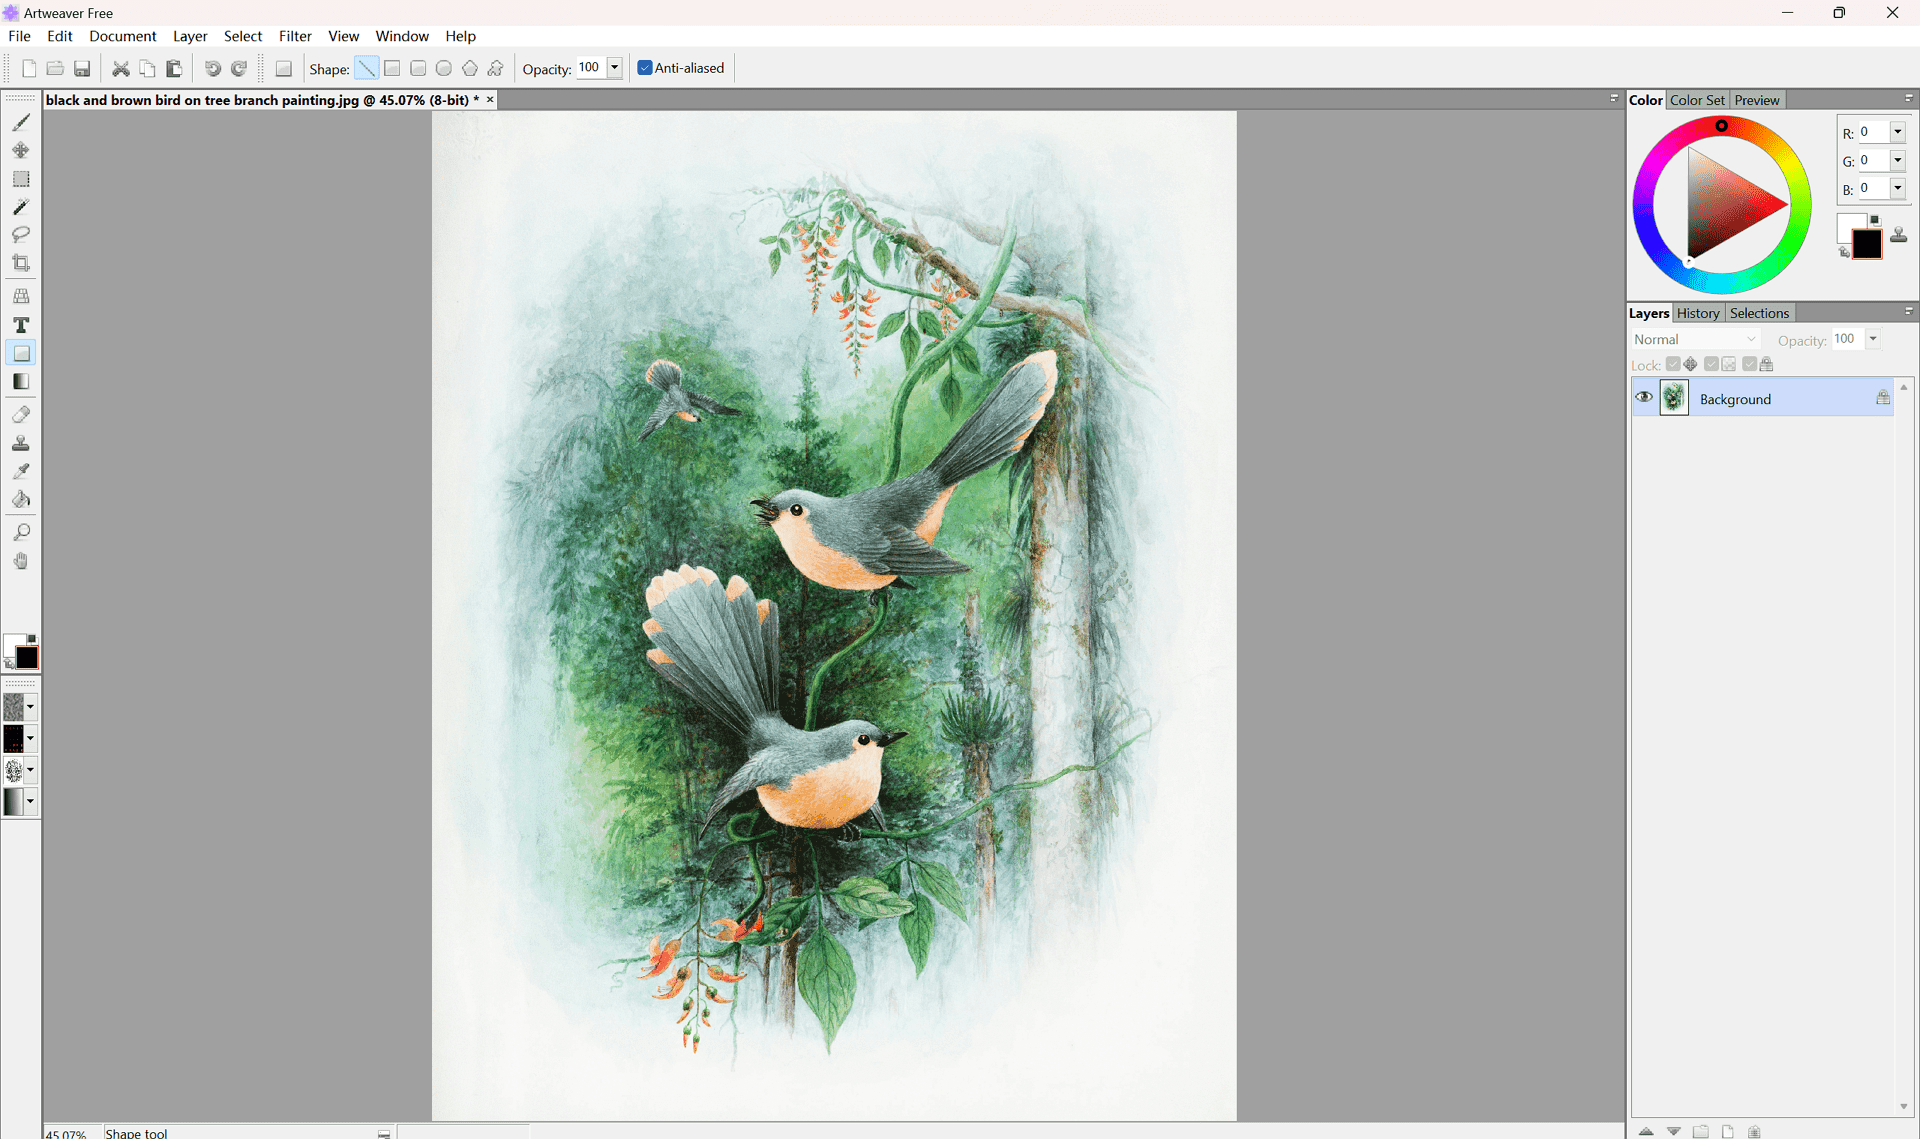Activate the Zoom magnifier tool

(x=21, y=532)
